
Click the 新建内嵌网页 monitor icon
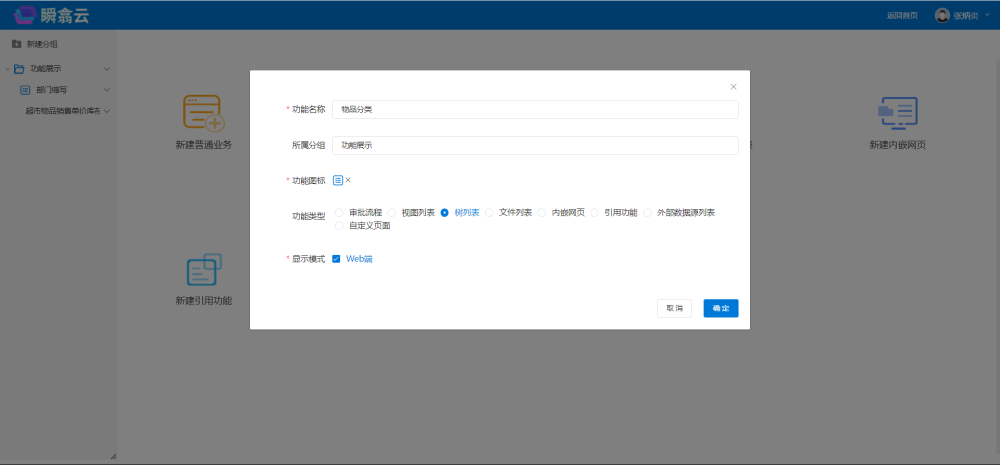point(897,114)
